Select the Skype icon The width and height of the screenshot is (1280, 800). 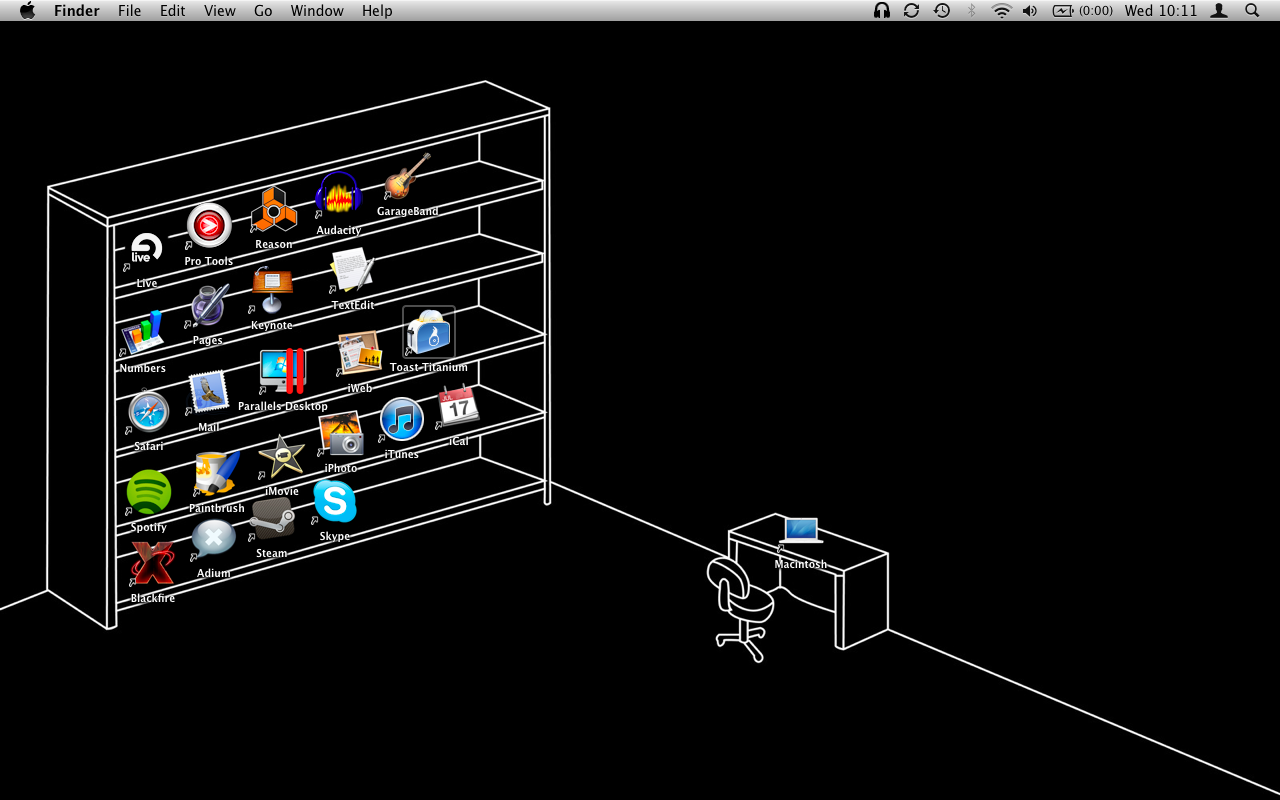(334, 502)
